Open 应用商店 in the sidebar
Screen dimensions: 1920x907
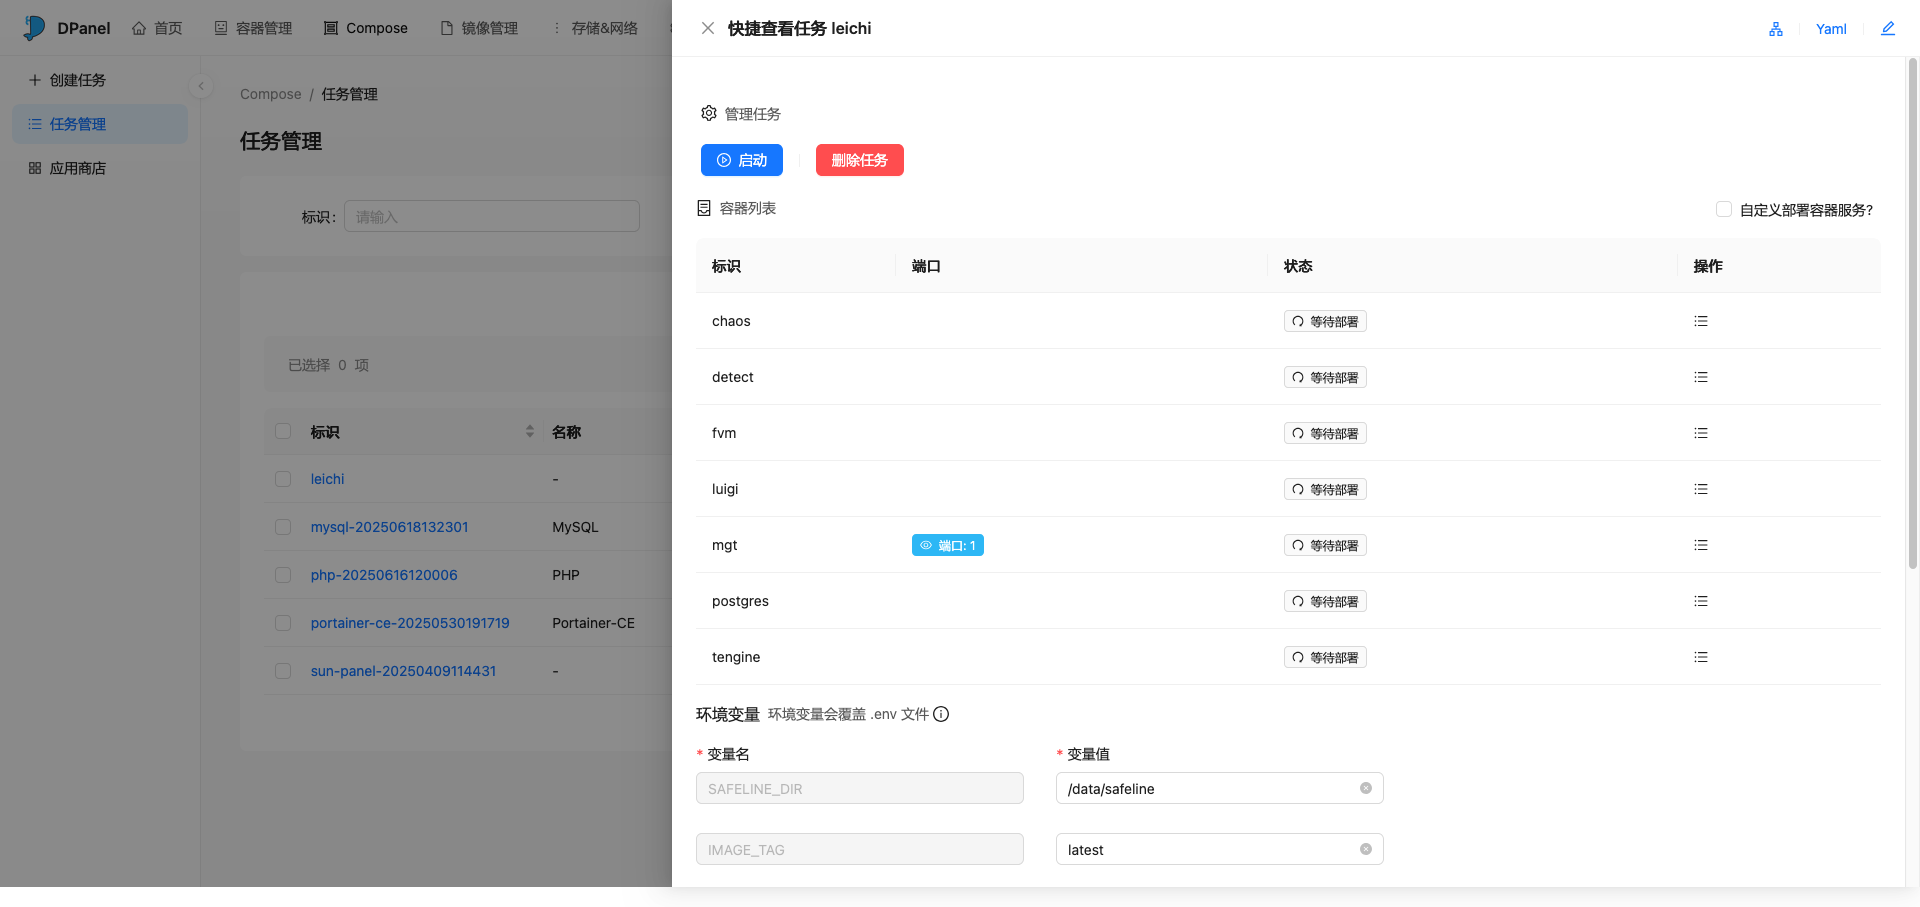78,168
